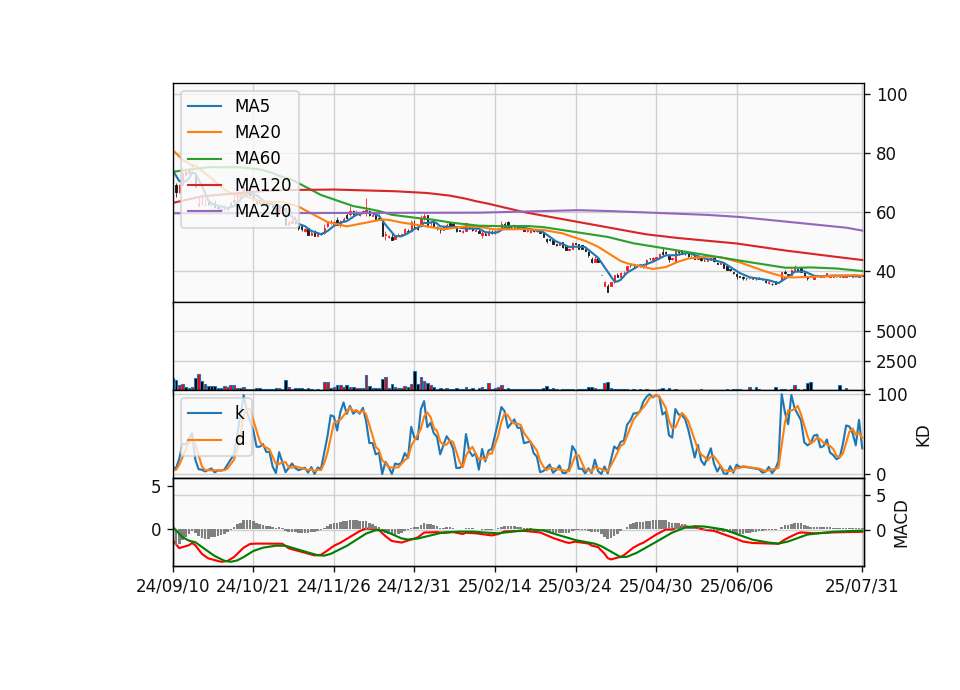The image size is (960, 690).
Task: Click the MA240 legend label
Action: click(x=263, y=211)
